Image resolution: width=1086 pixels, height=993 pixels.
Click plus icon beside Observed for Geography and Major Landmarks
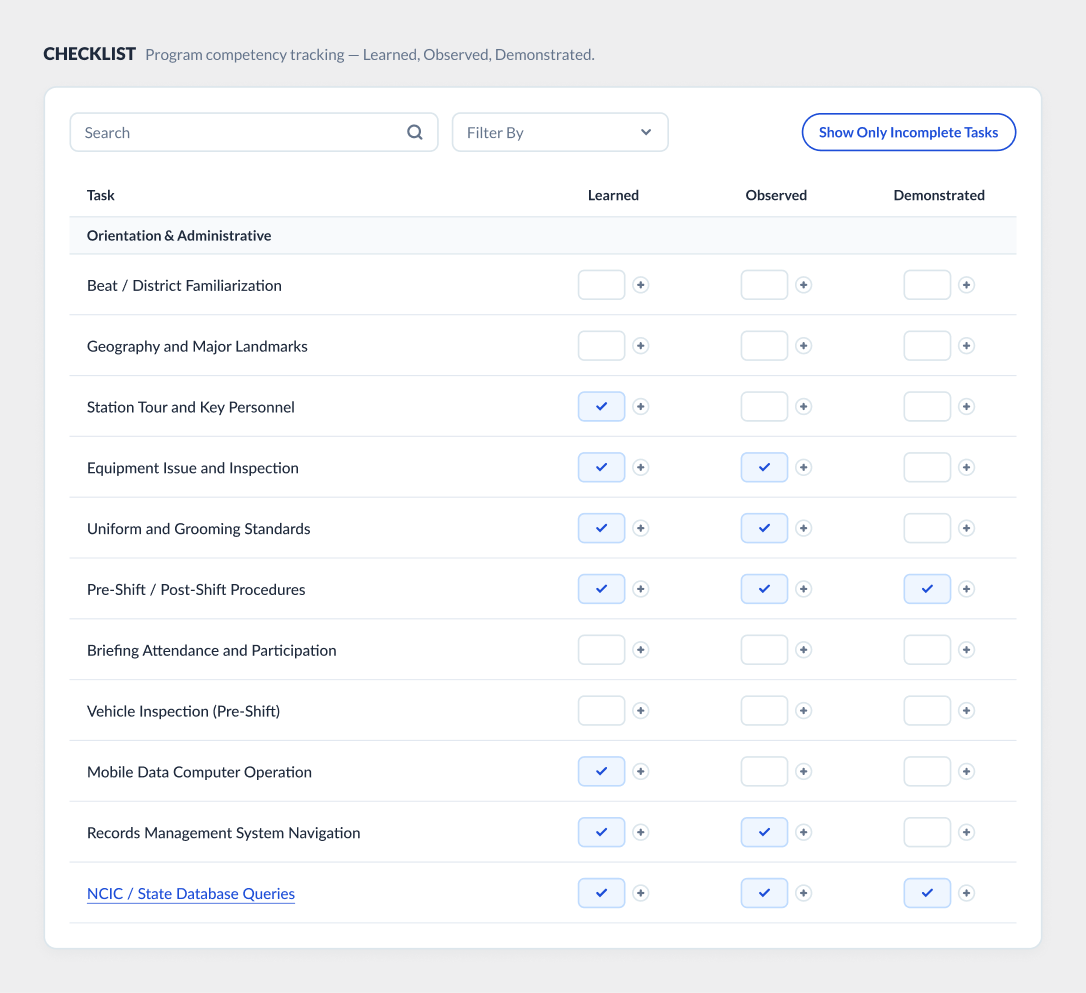coord(803,346)
